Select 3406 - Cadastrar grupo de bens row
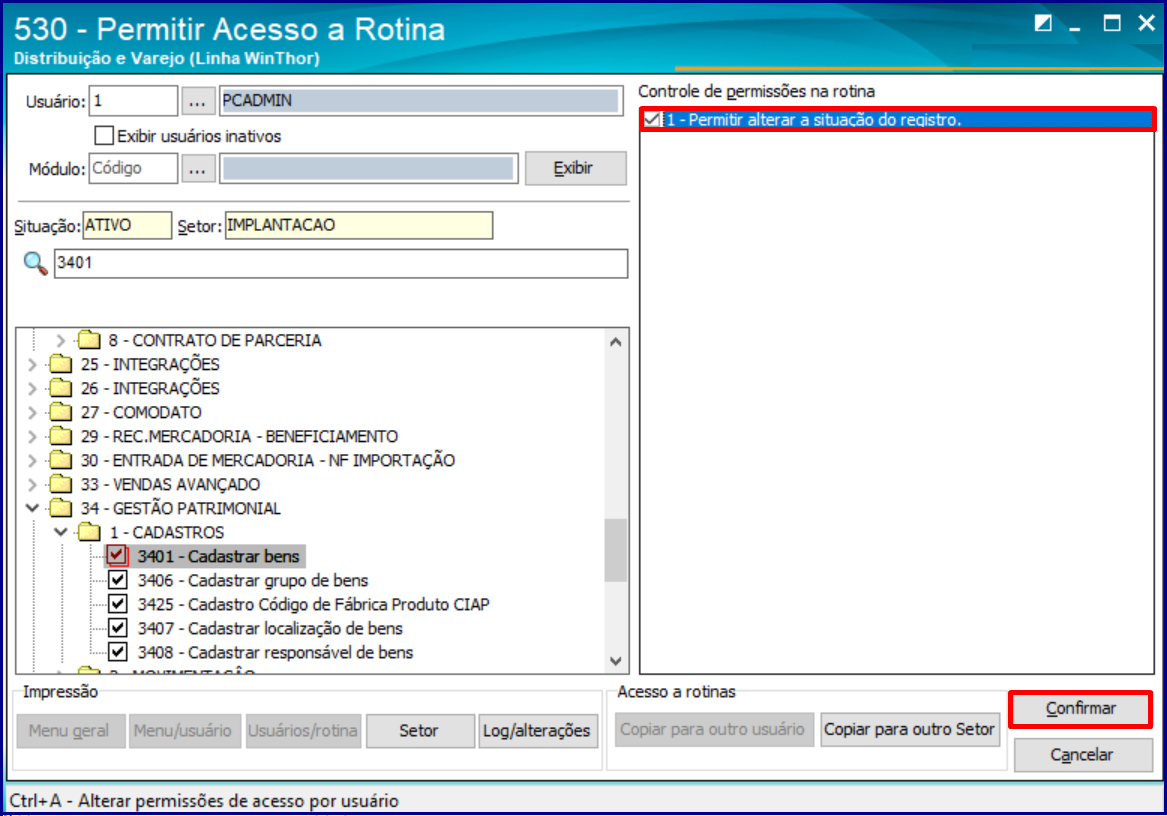Image resolution: width=1167 pixels, height=816 pixels. pyautogui.click(x=253, y=580)
